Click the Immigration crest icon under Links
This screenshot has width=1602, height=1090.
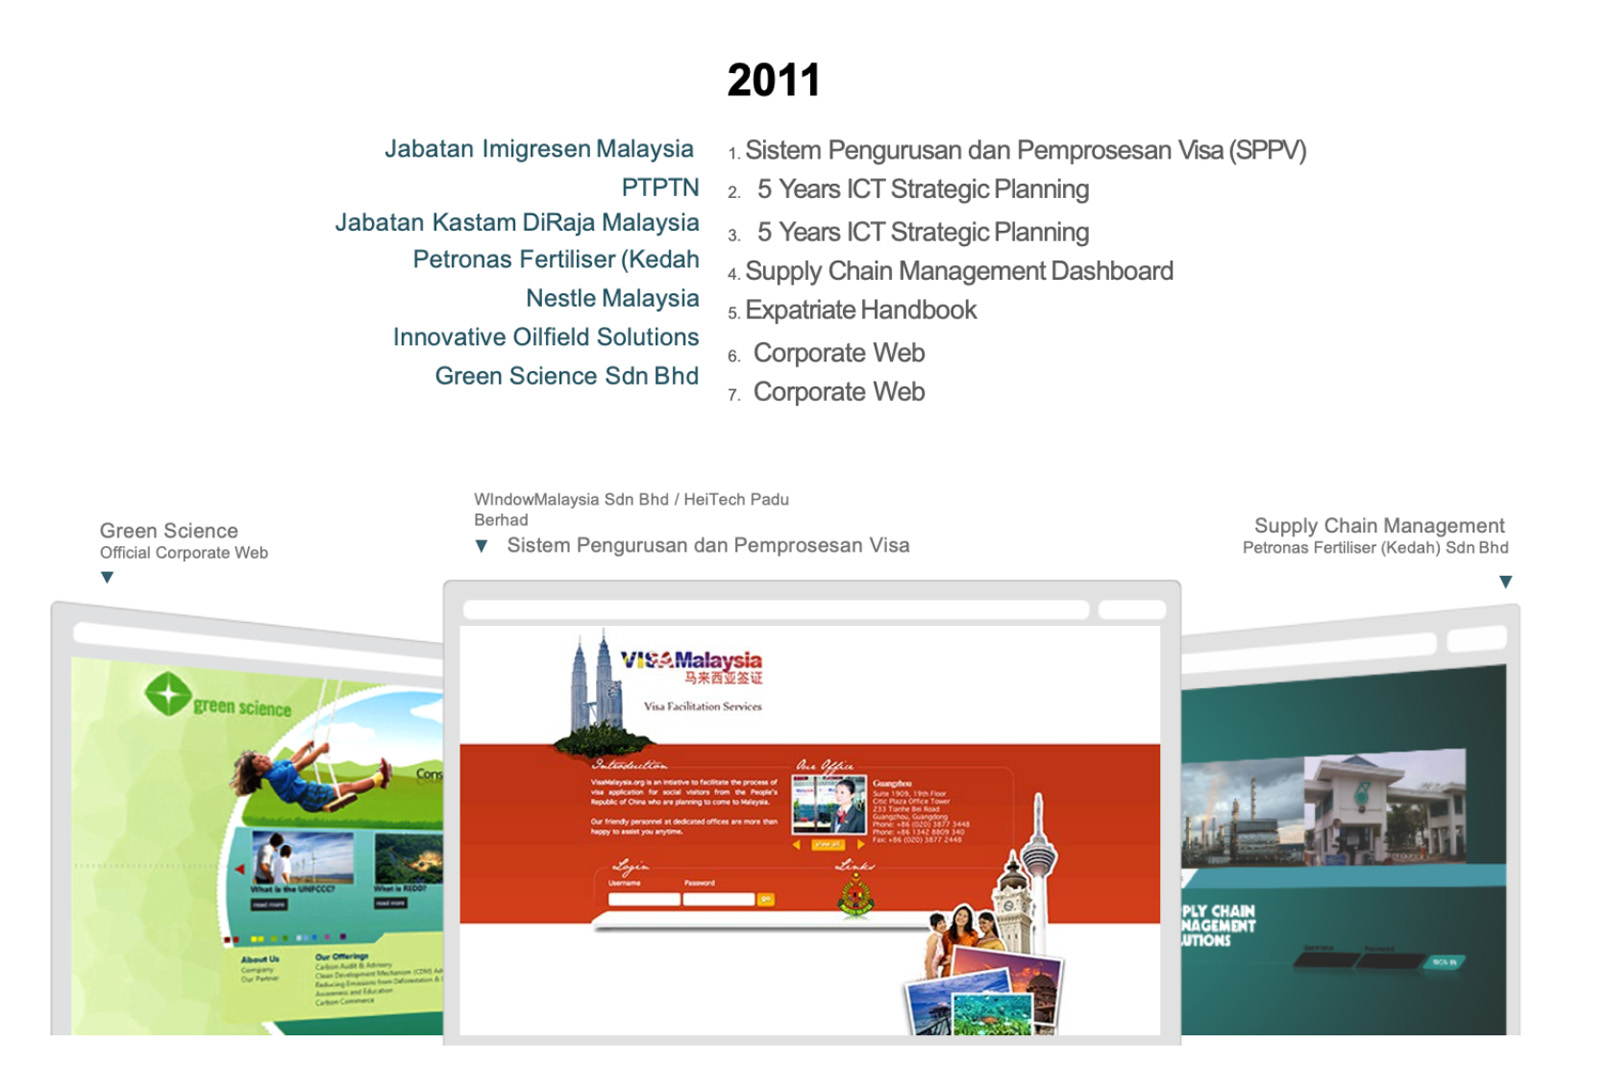(x=855, y=895)
